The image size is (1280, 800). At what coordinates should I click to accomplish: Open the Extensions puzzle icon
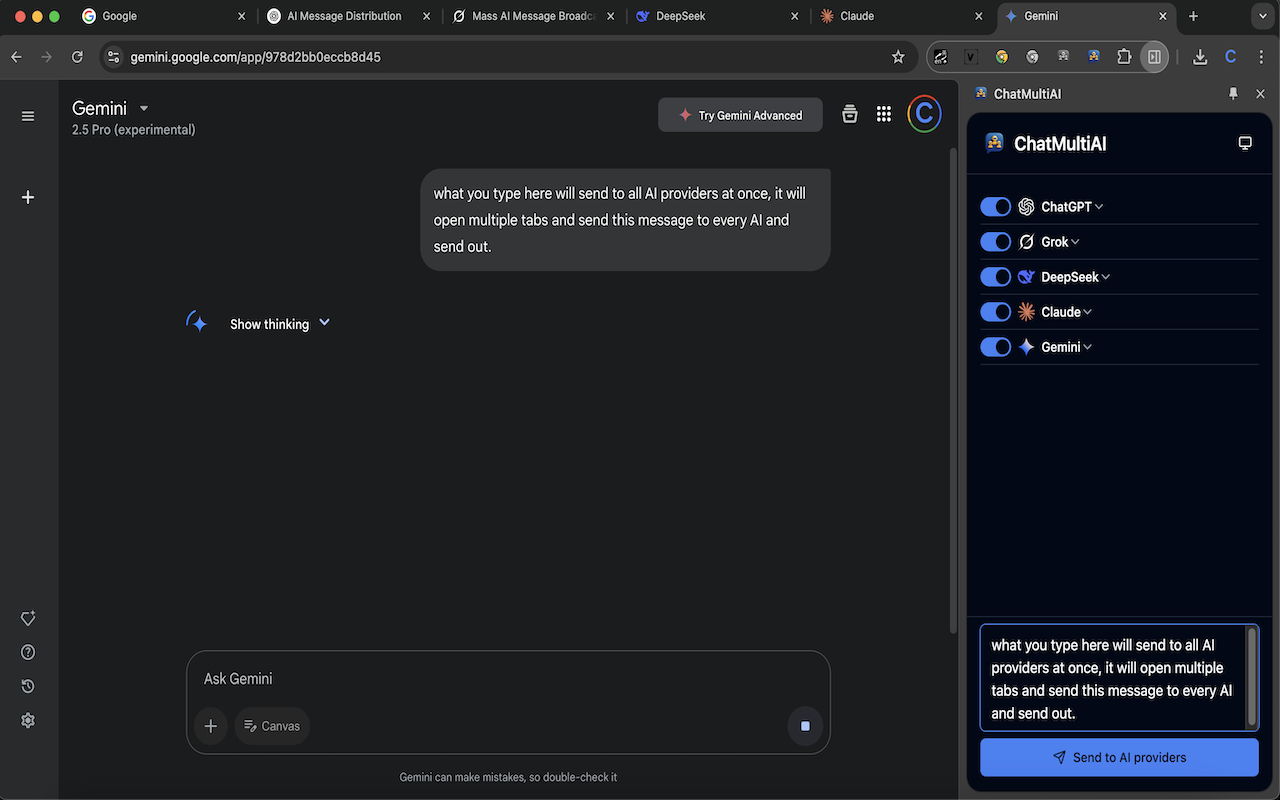pos(1124,57)
